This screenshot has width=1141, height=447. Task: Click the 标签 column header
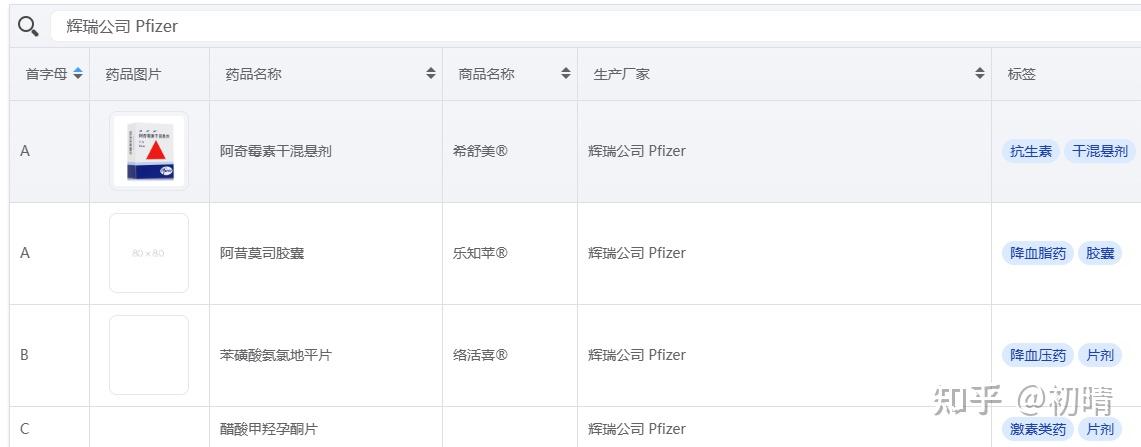tap(1022, 73)
